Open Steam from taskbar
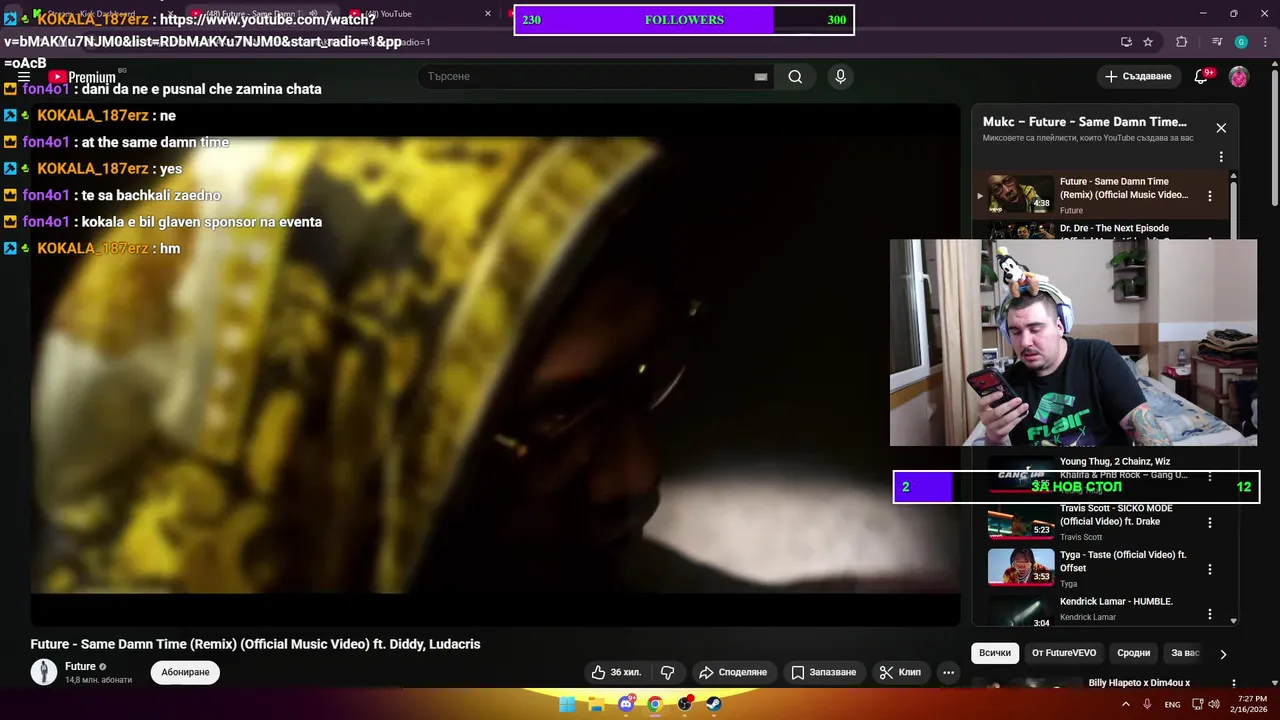1280x720 pixels. coord(714,704)
